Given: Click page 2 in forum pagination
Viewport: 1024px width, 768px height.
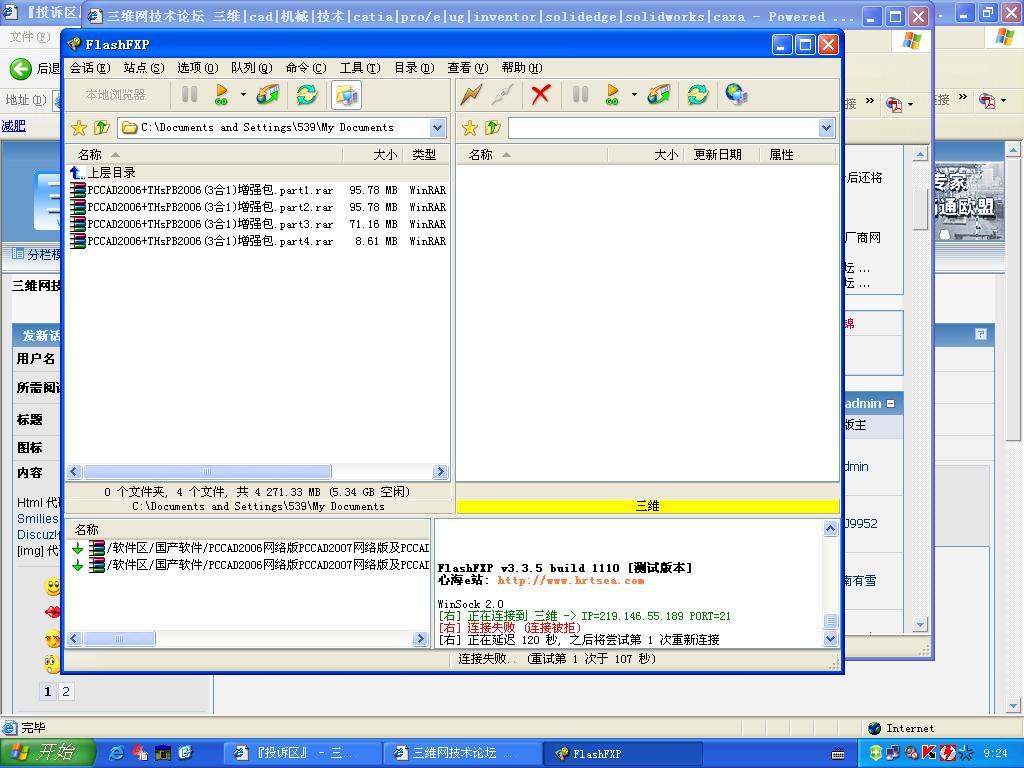Looking at the screenshot, I should [x=66, y=692].
